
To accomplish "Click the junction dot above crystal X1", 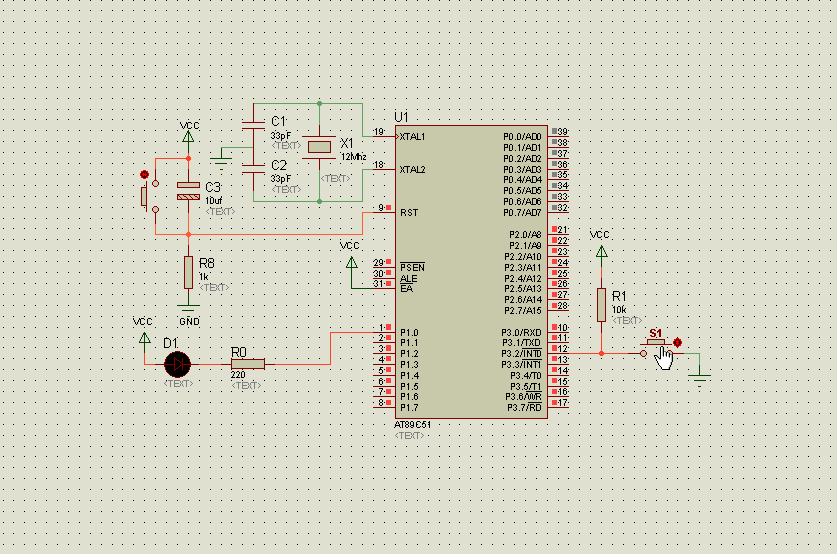I will (319, 104).
